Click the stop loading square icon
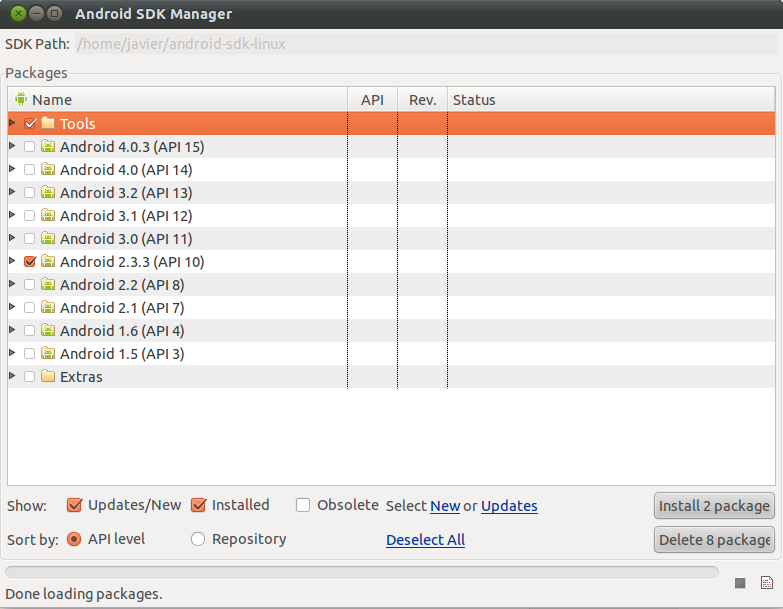This screenshot has height=609, width=783. (x=740, y=583)
